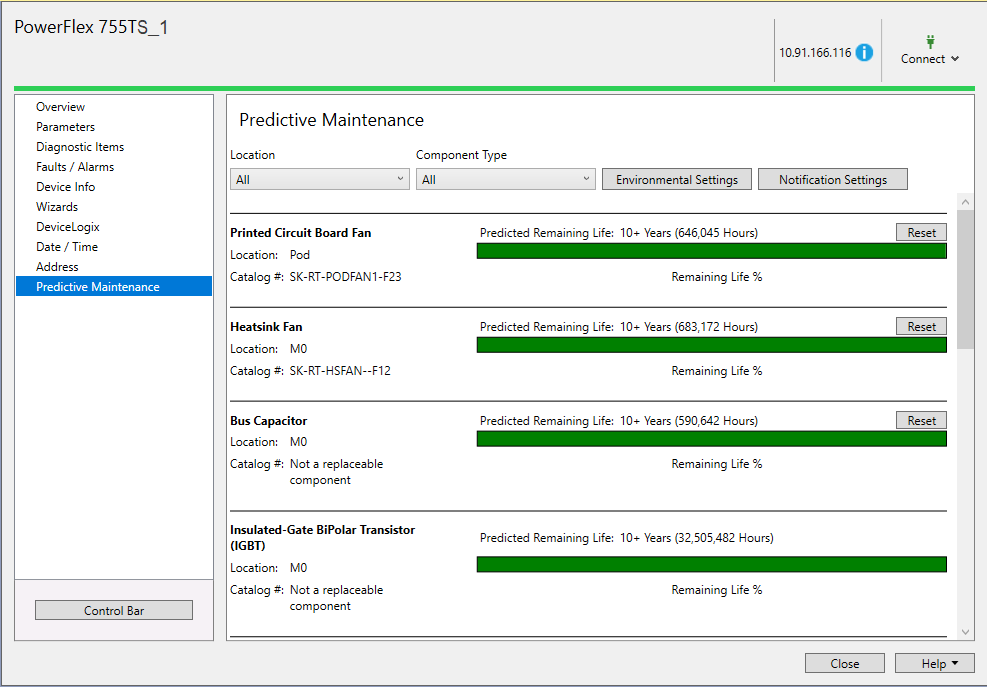Click the green plug Connect icon
987x687 pixels.
(930, 42)
